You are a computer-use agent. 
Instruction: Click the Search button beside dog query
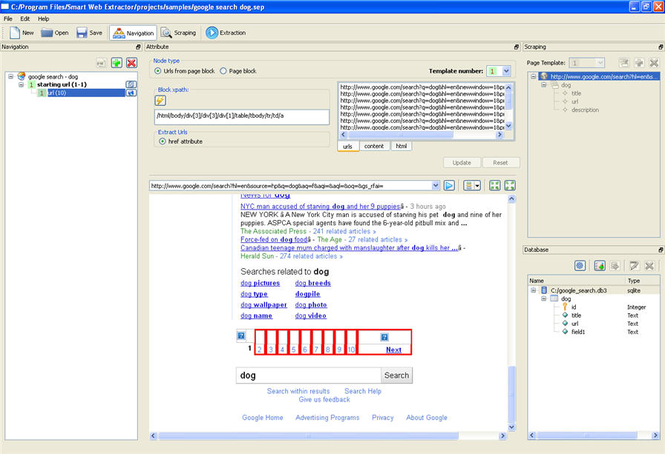(x=397, y=375)
